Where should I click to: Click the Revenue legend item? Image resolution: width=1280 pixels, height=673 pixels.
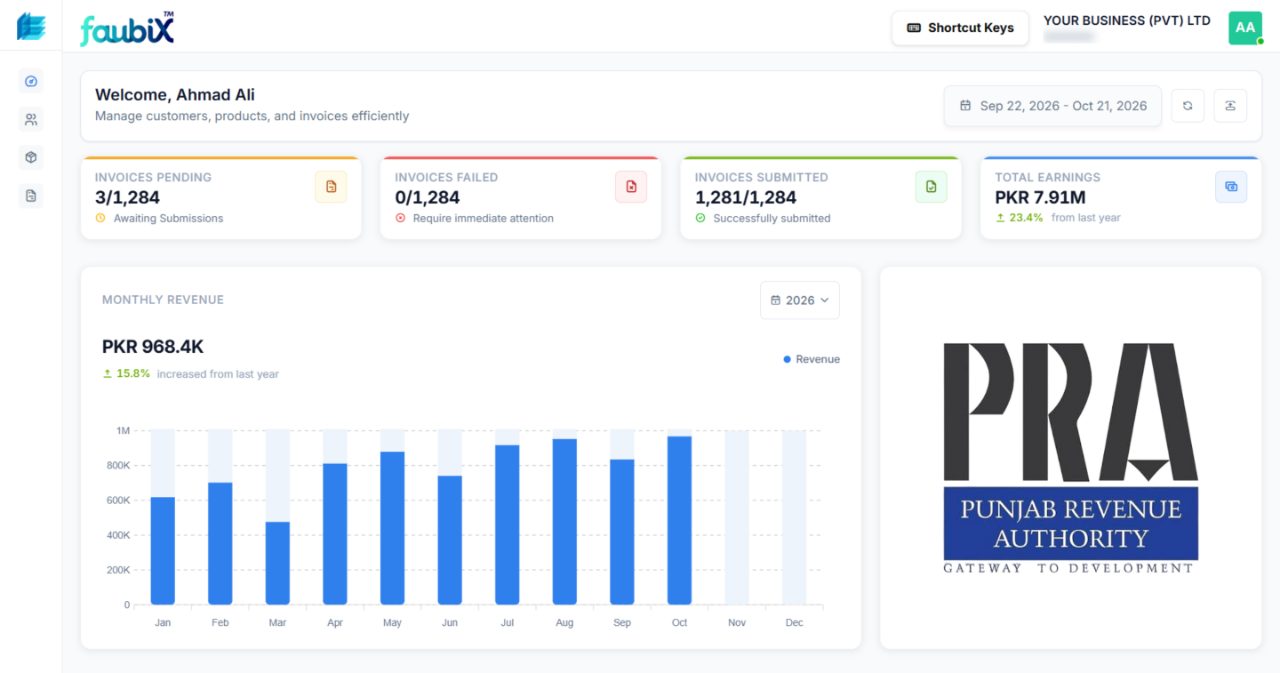point(812,359)
